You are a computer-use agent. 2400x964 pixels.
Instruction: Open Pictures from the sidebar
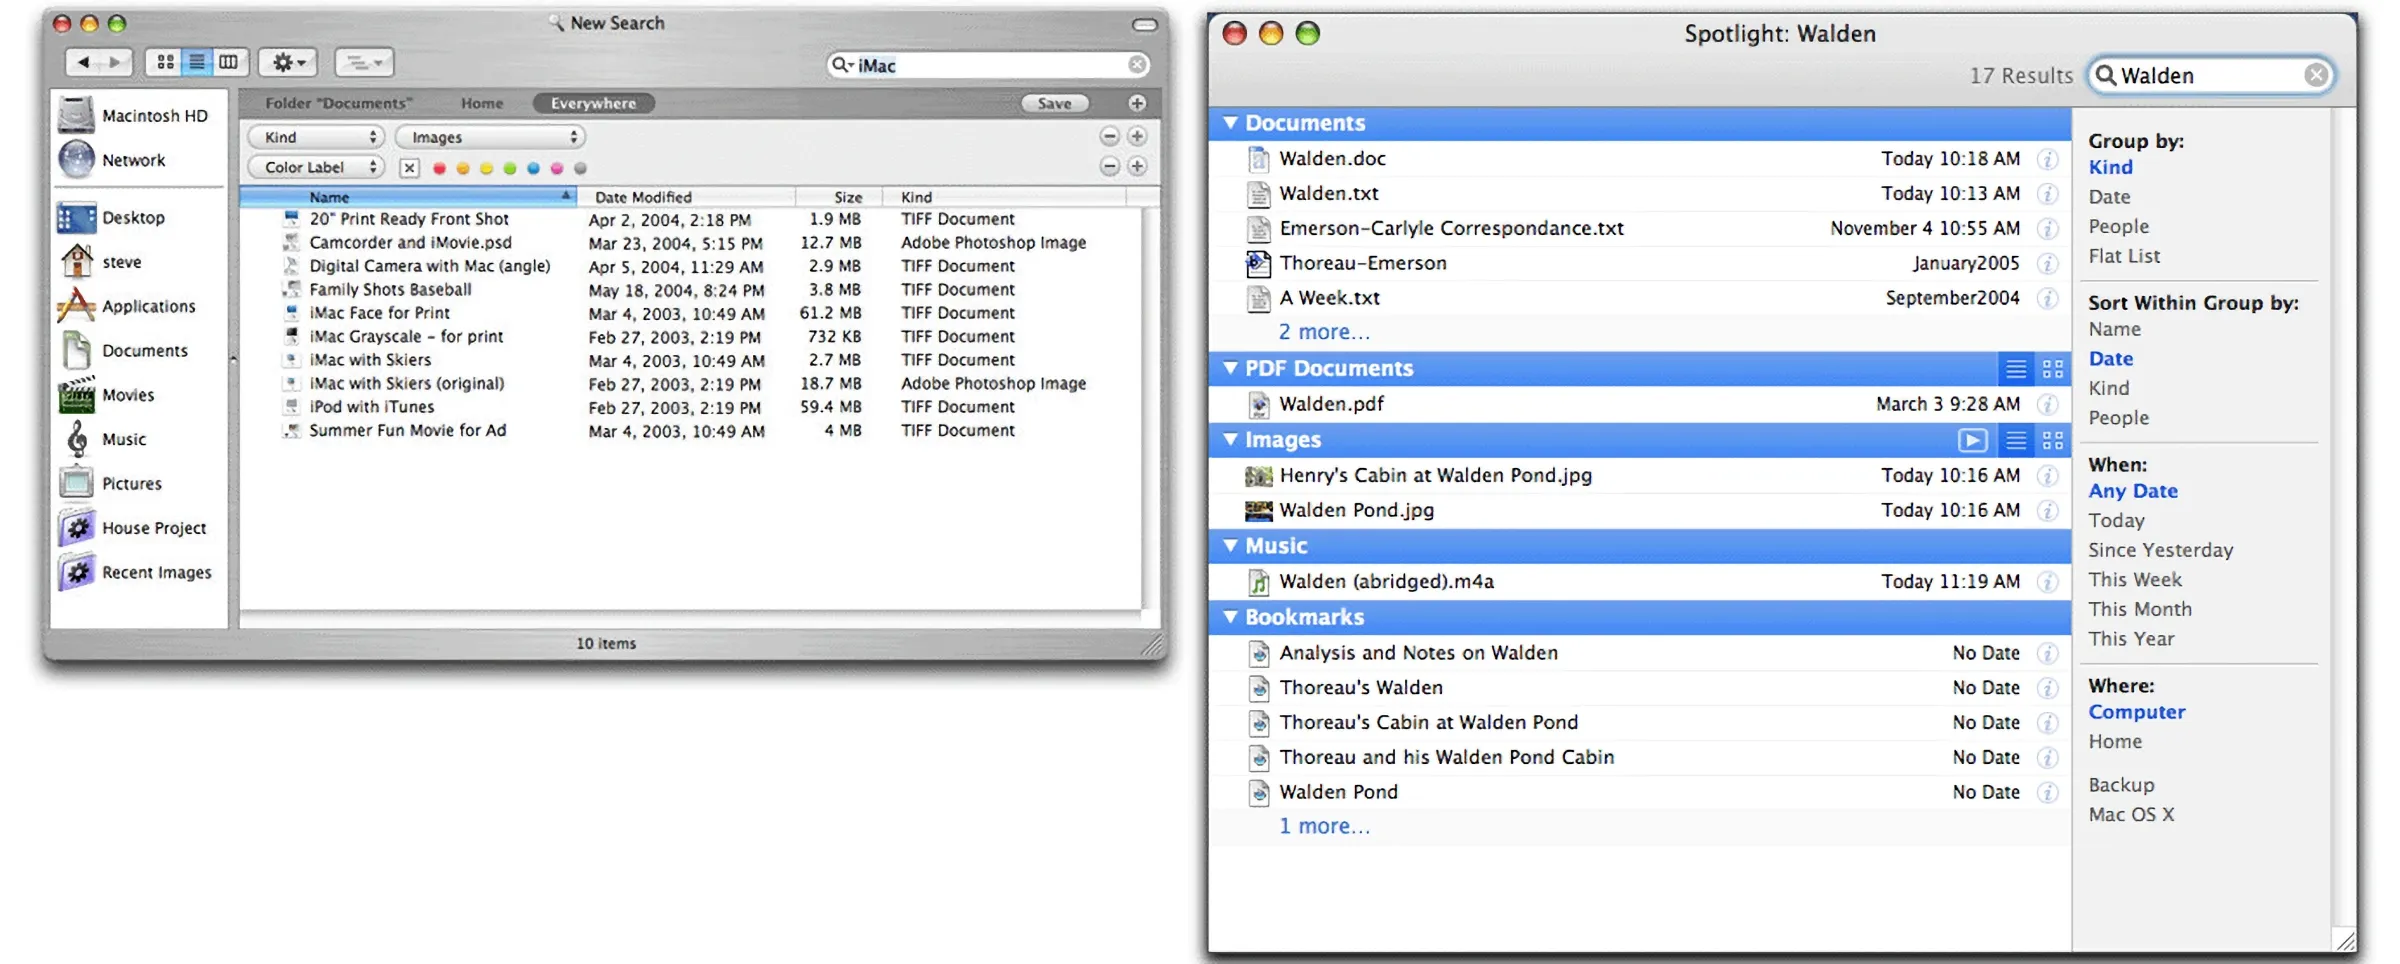[131, 482]
